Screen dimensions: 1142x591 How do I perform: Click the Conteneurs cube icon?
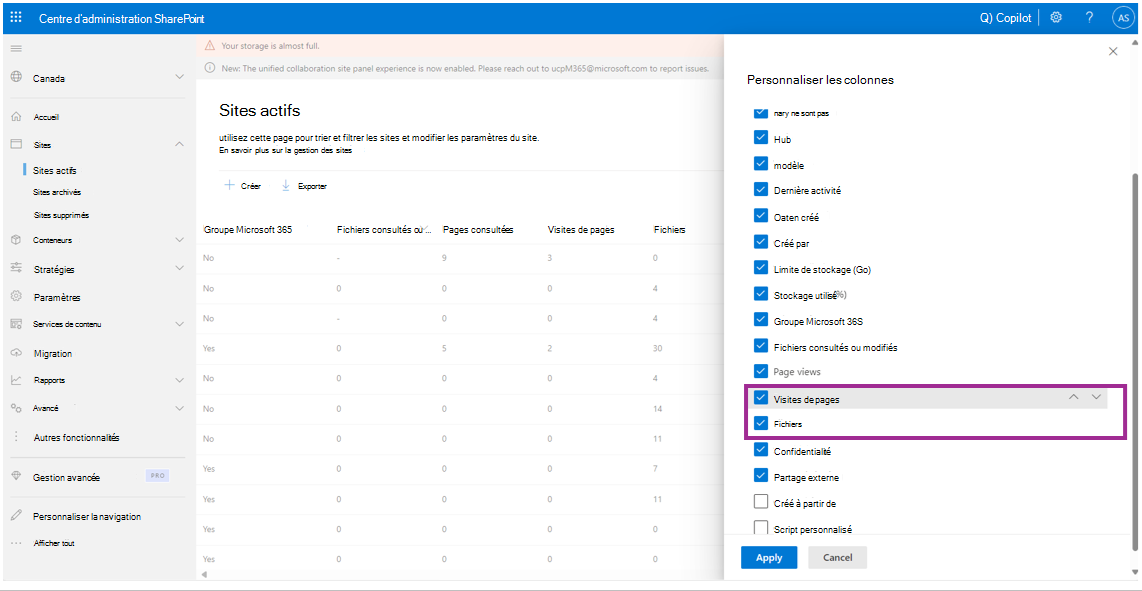[16, 240]
